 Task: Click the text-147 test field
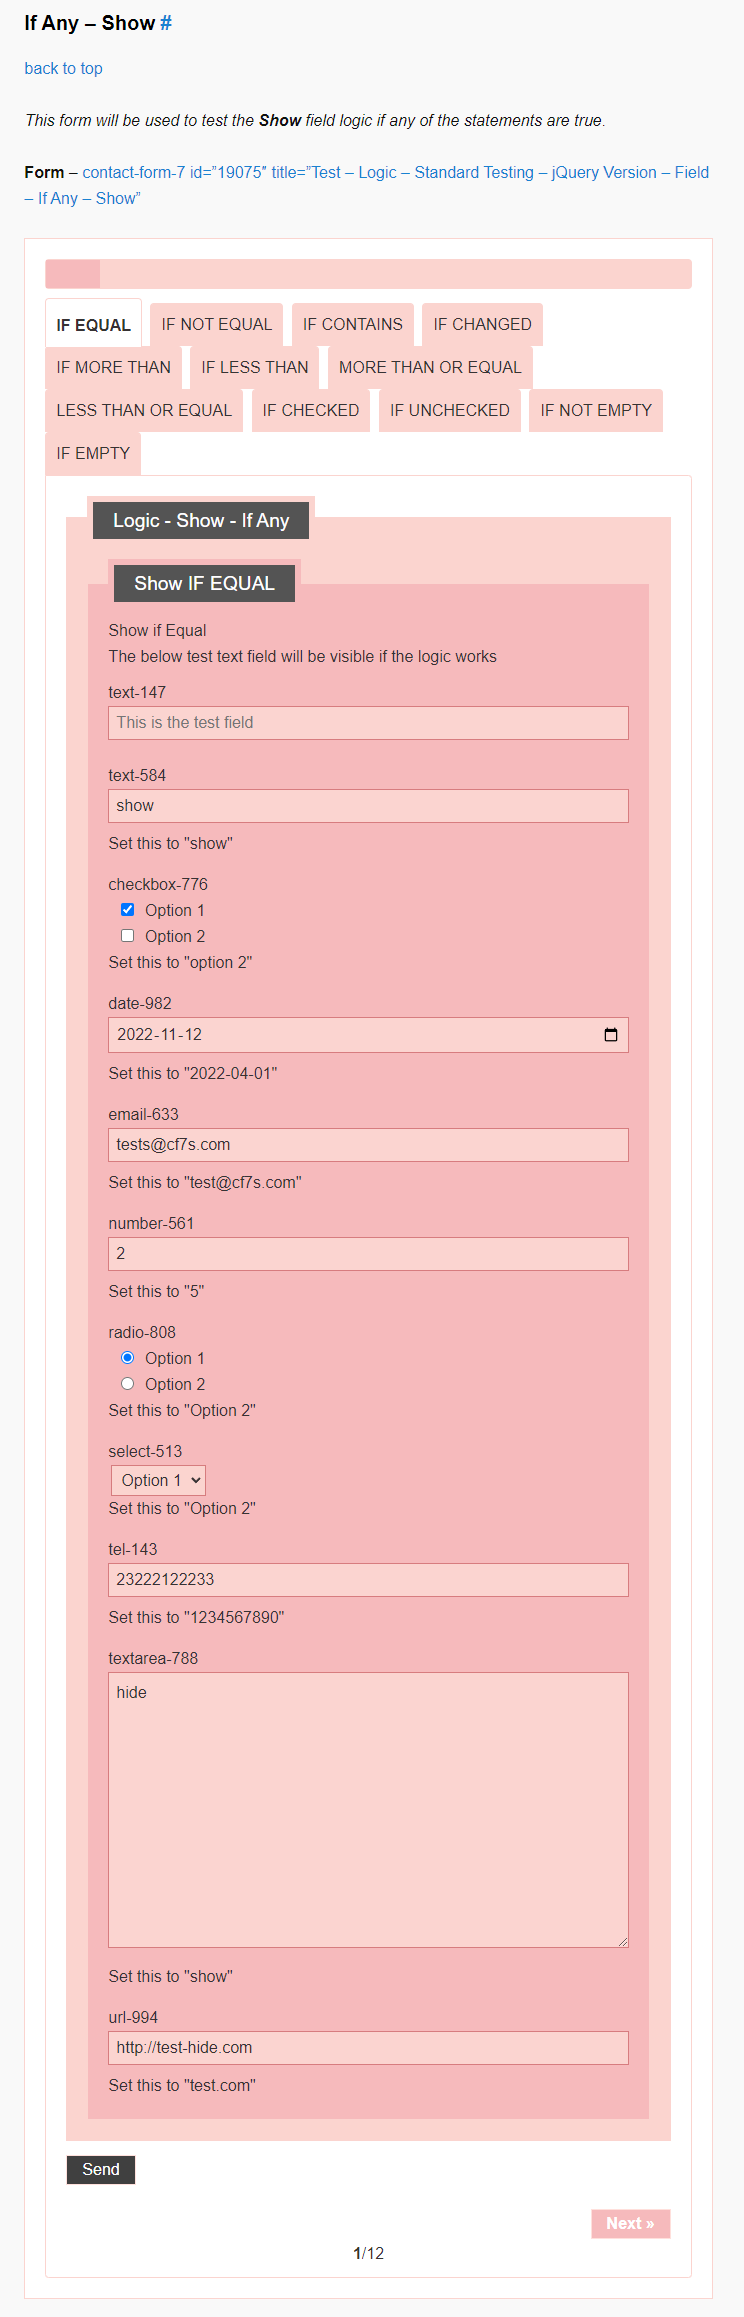(x=368, y=723)
